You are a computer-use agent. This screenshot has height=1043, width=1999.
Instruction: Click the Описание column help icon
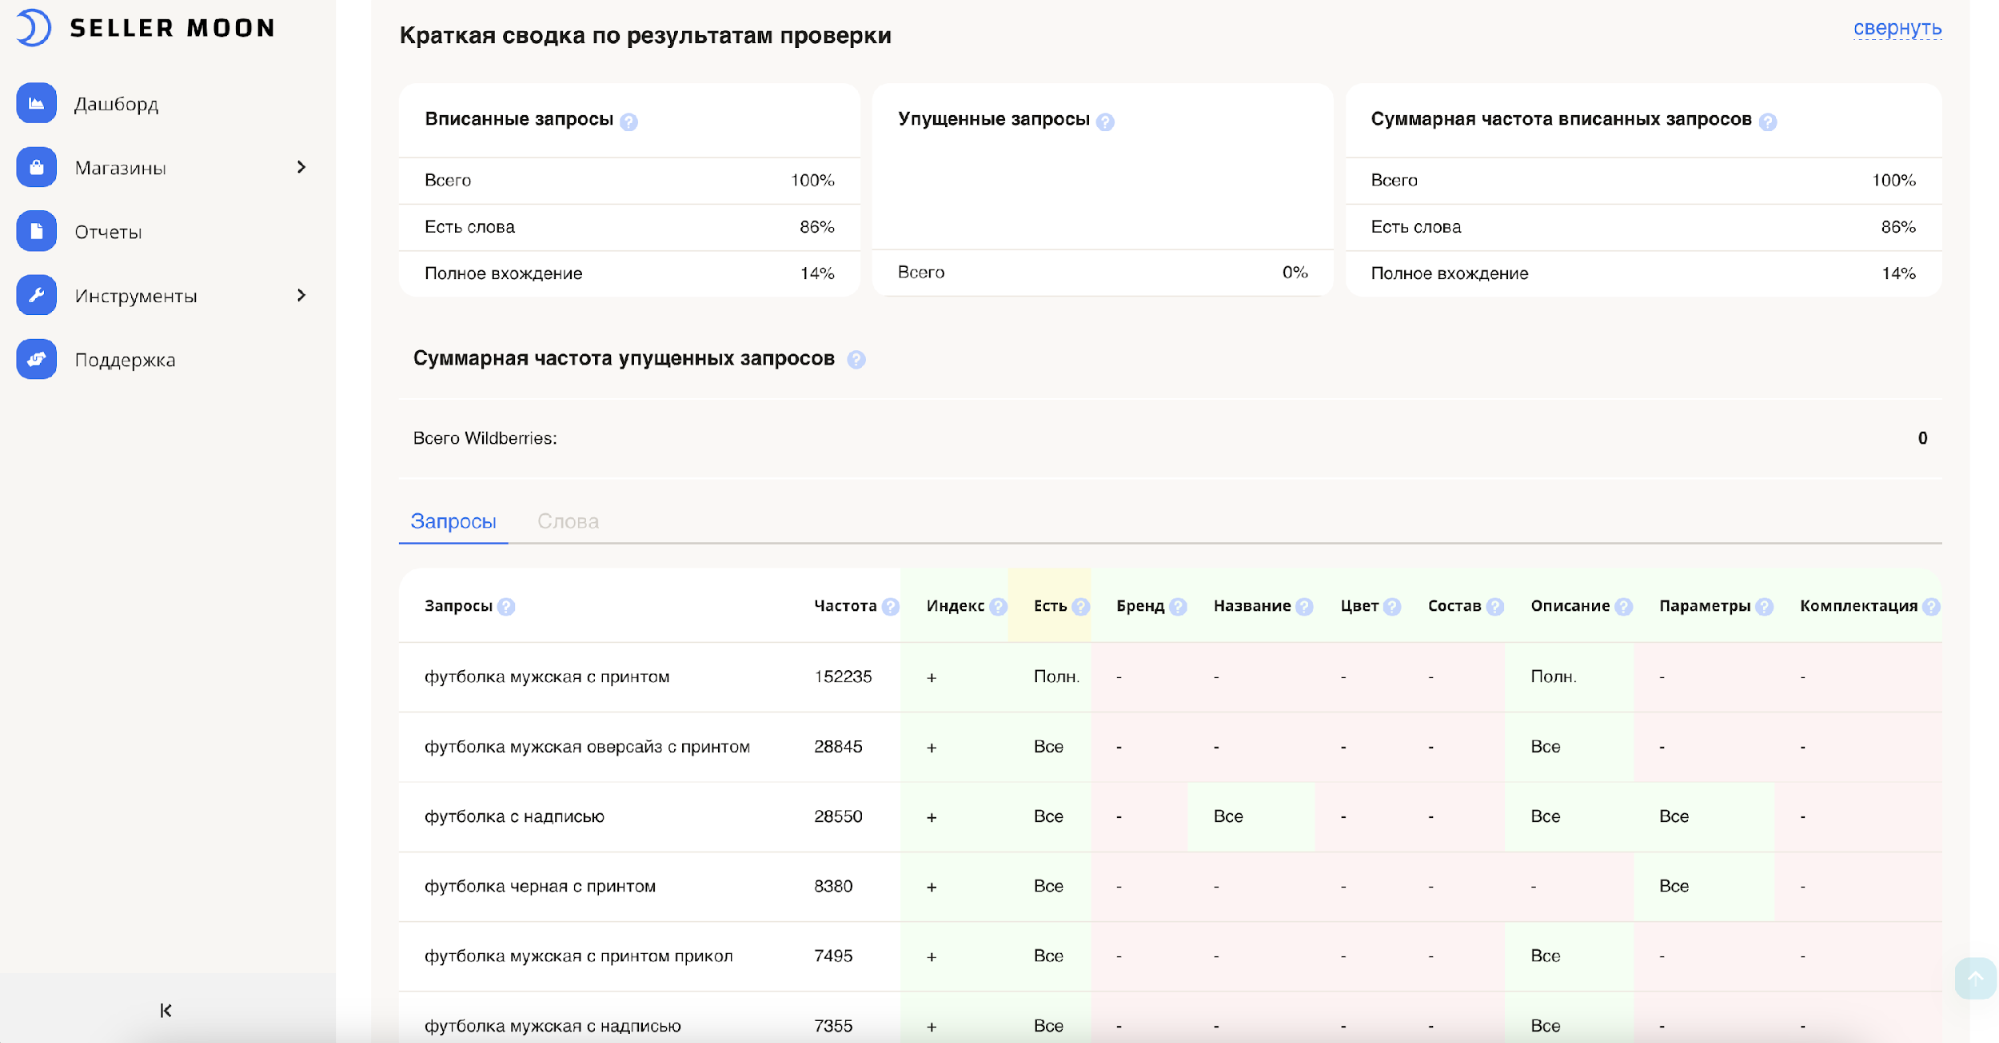1624,606
